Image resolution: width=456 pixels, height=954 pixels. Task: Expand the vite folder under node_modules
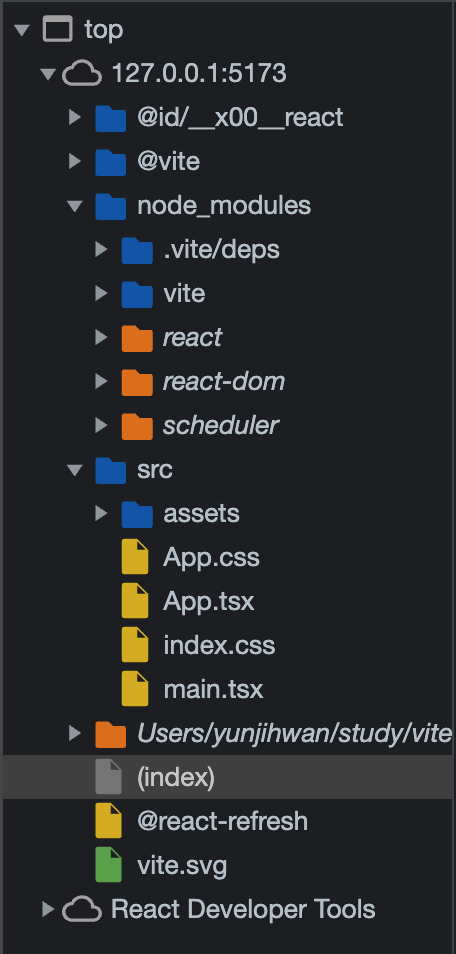[101, 293]
